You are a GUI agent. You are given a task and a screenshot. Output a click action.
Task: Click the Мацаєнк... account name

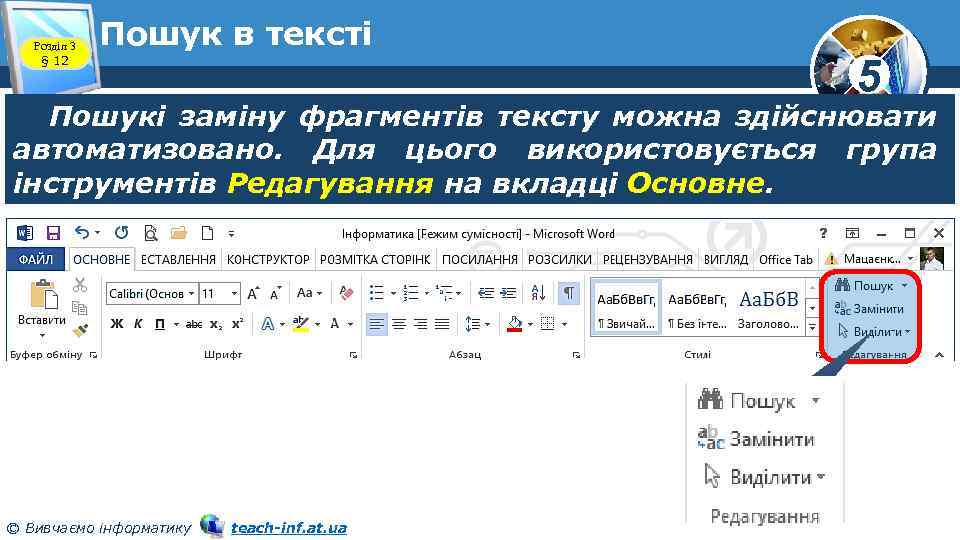872,260
